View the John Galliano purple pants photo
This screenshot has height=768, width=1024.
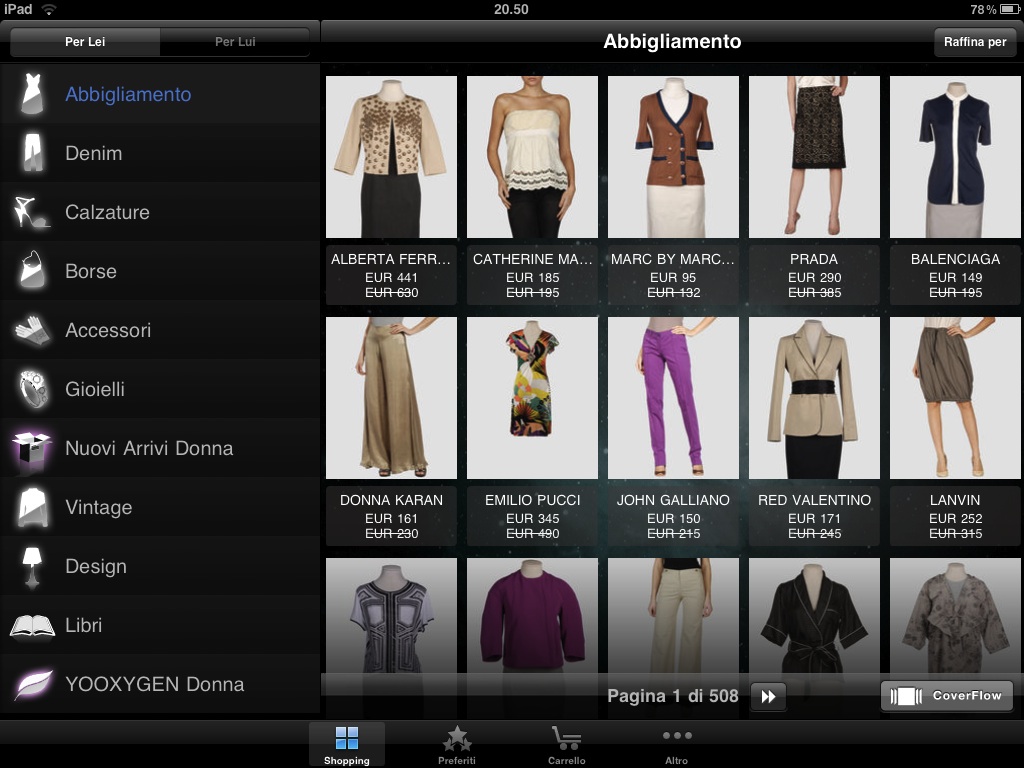coord(673,398)
